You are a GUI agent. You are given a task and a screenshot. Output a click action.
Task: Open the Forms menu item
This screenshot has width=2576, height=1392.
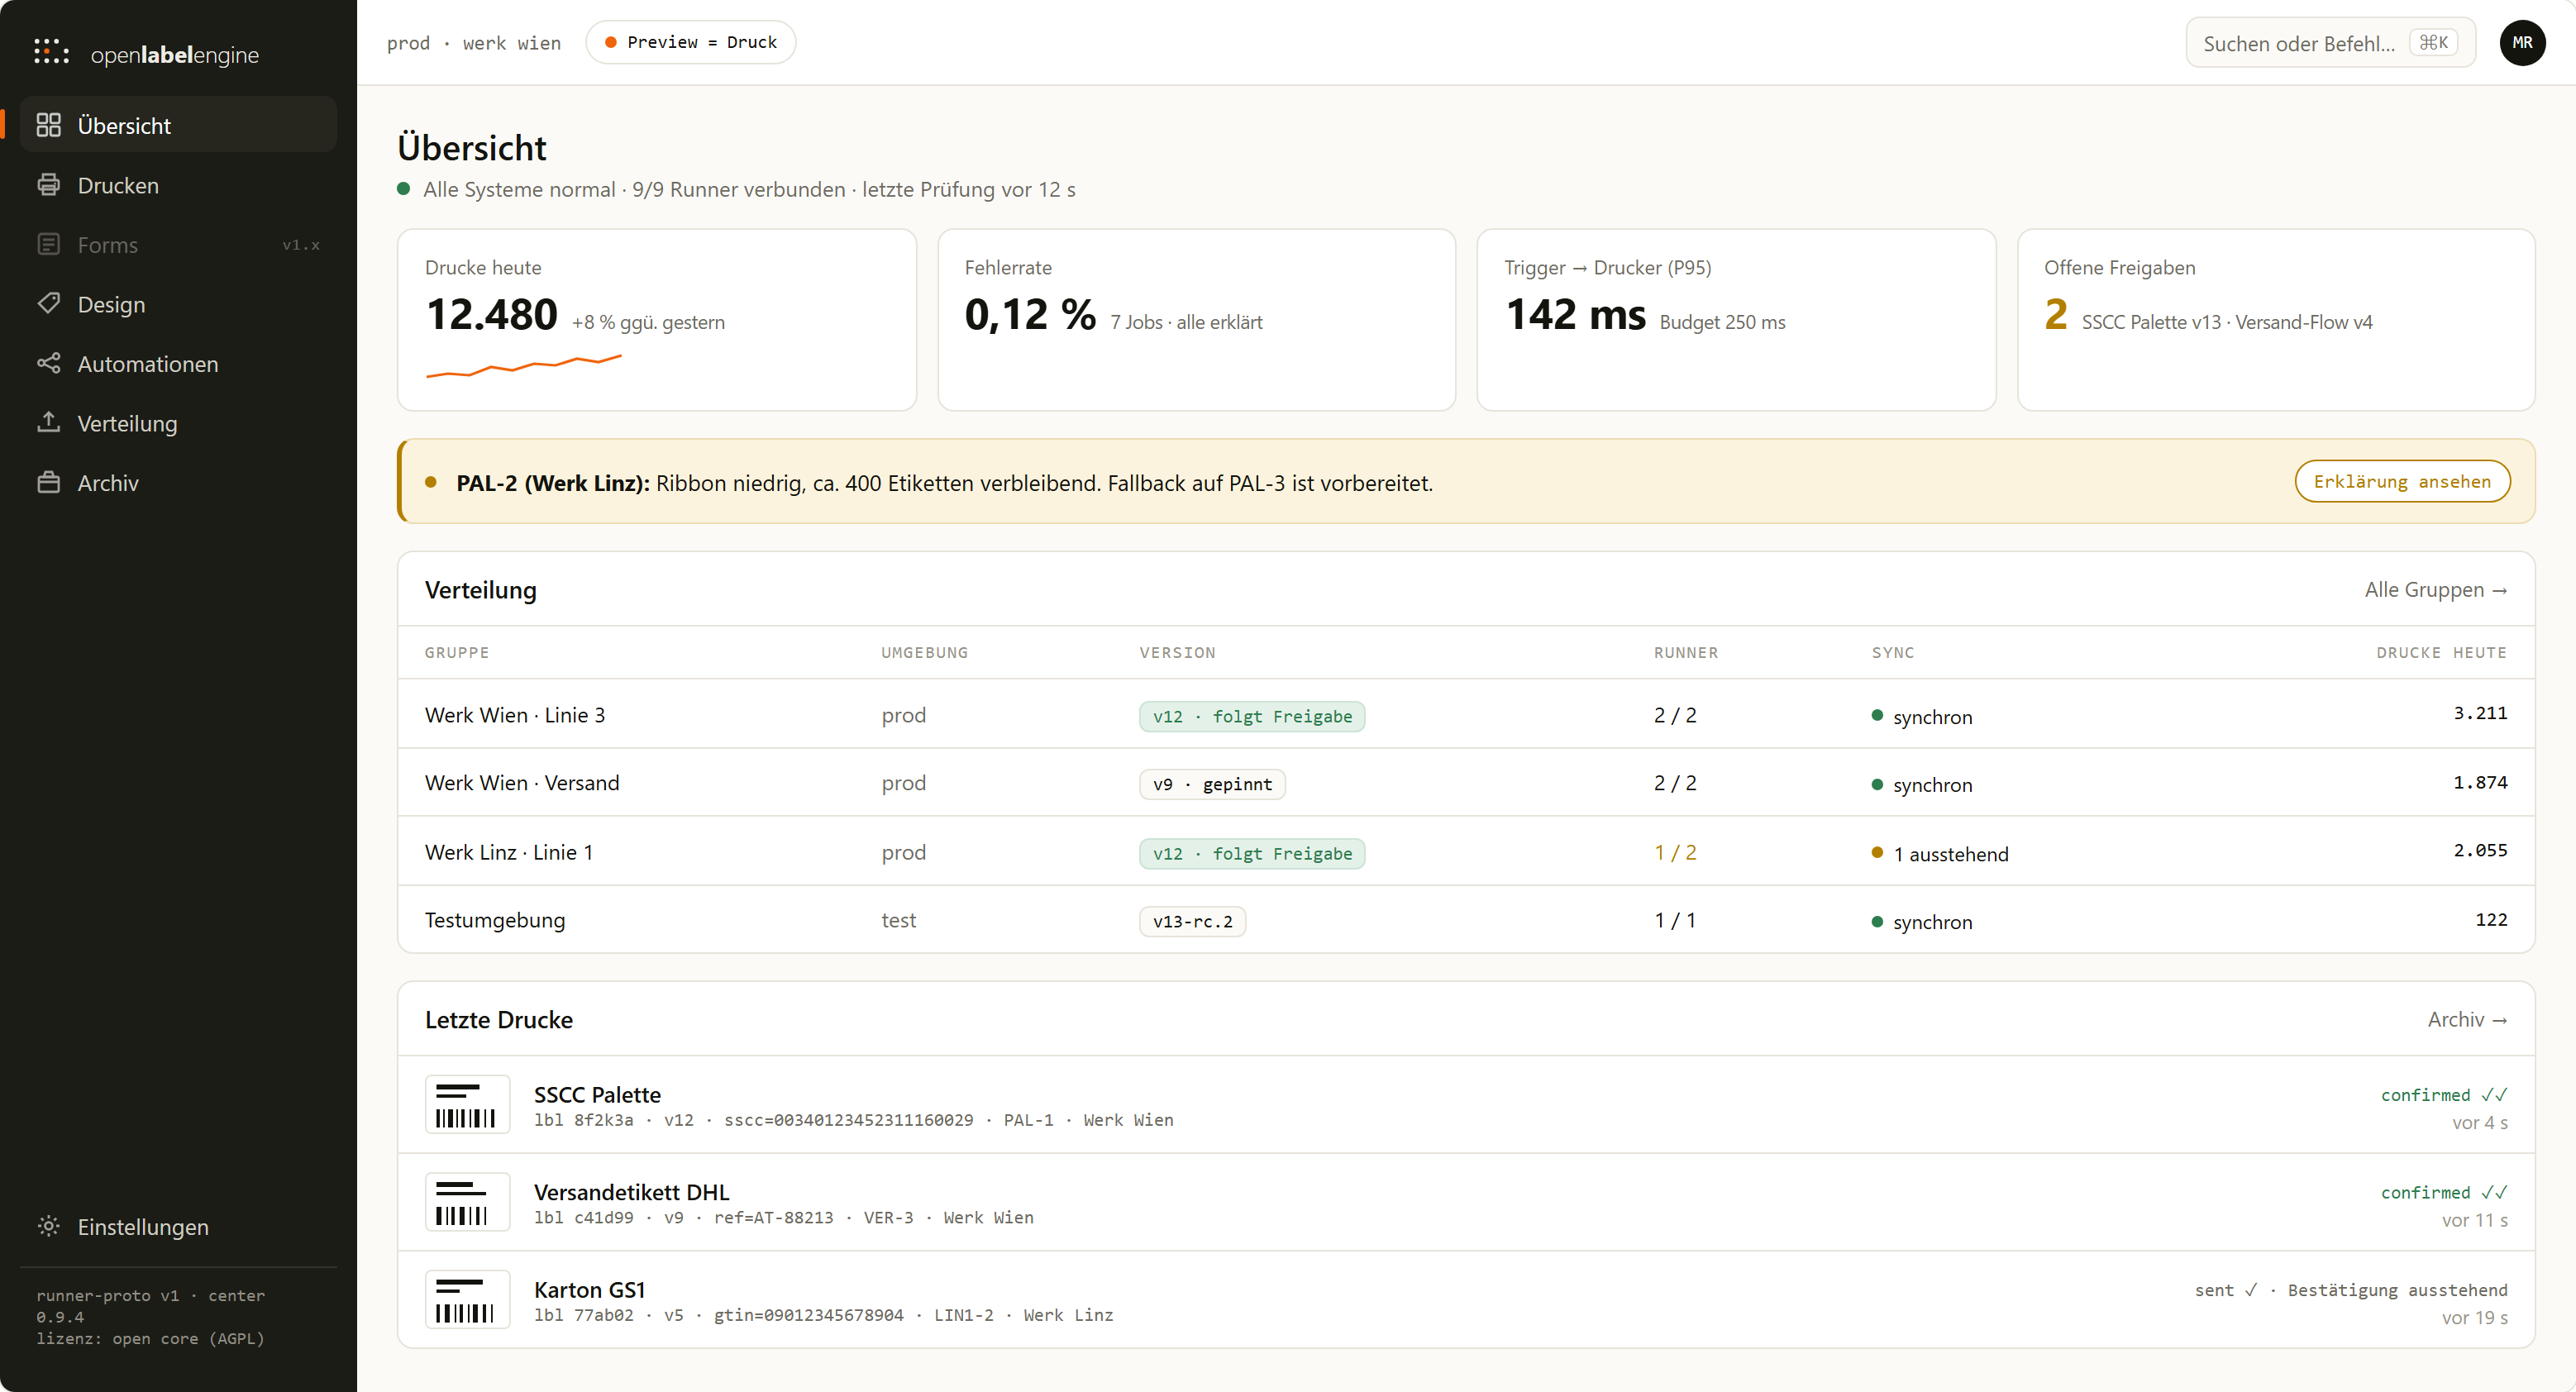point(178,244)
